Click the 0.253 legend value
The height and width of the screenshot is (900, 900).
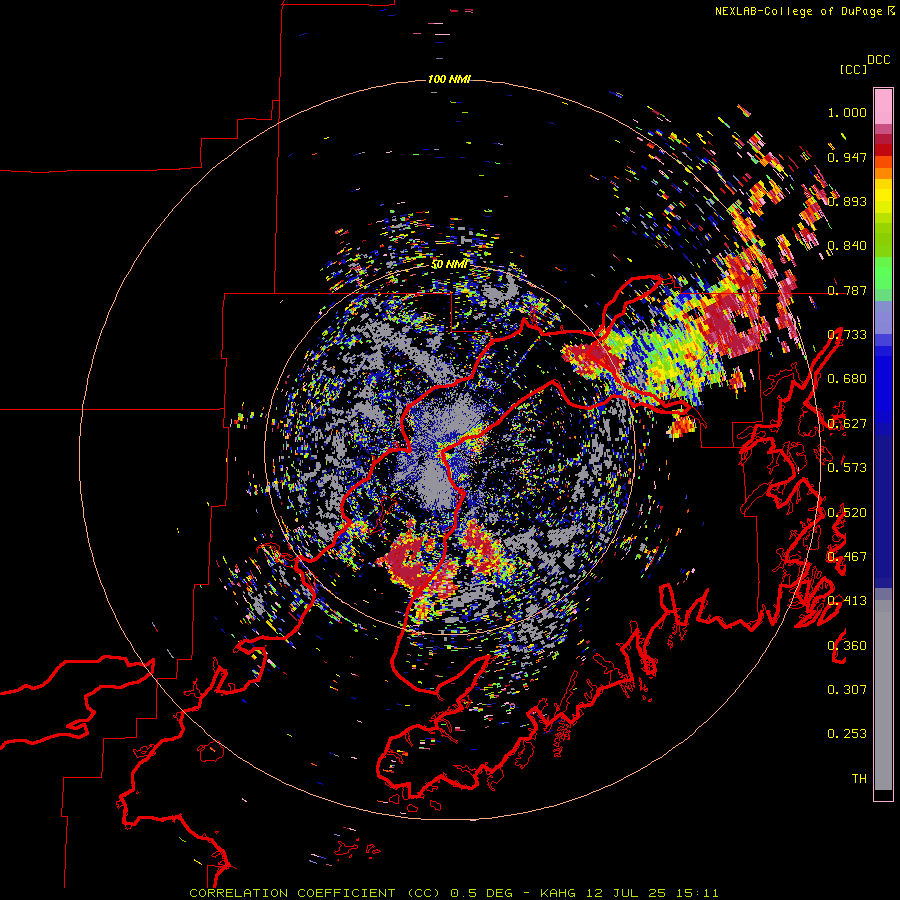coord(847,734)
